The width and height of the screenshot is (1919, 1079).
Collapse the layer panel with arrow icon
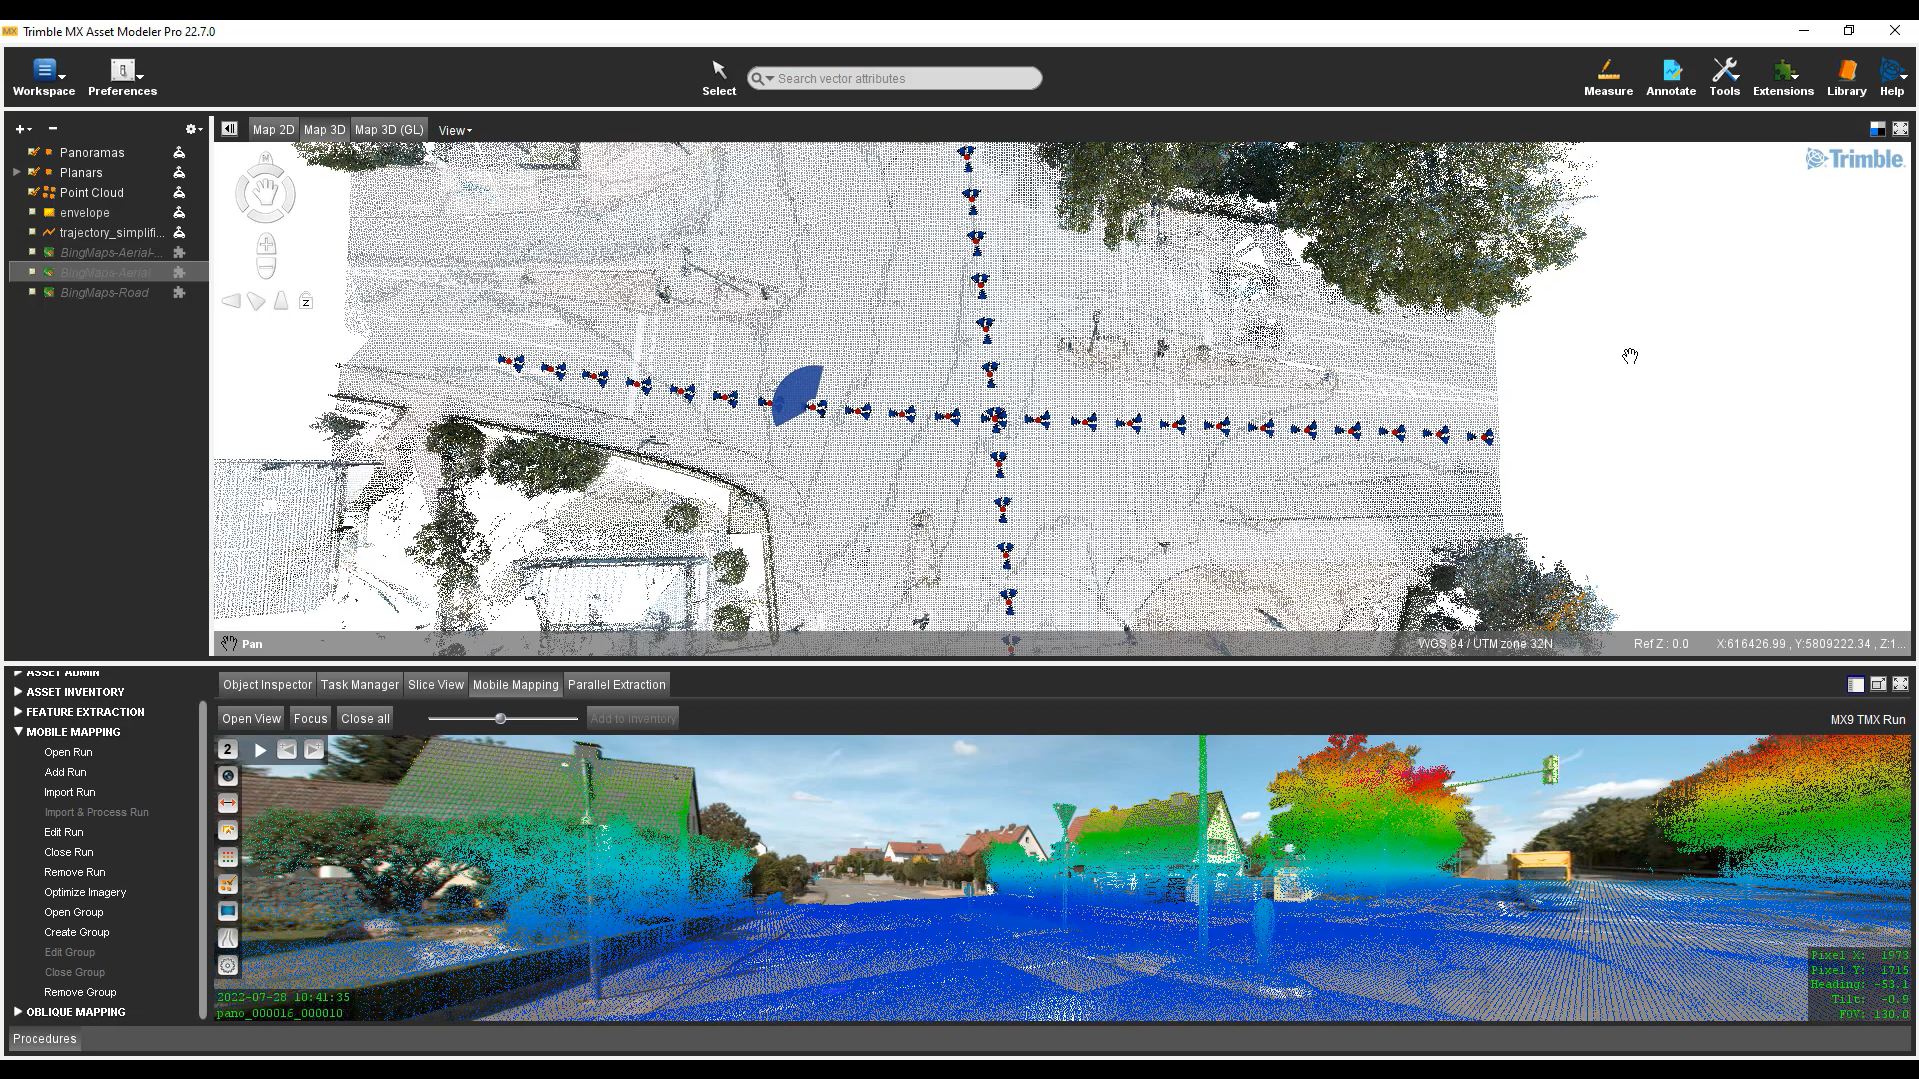[x=229, y=129]
